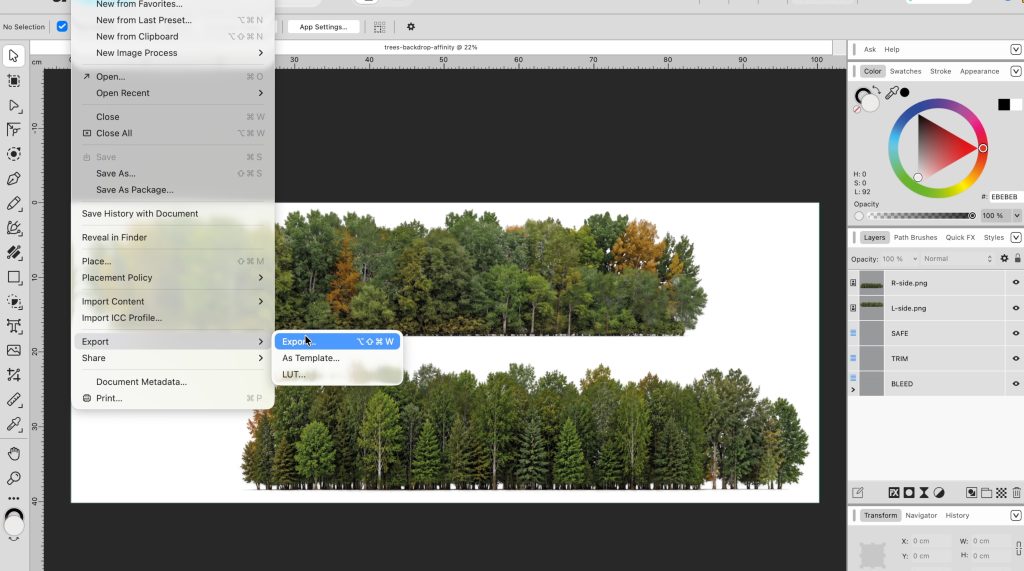Screen dimensions: 1024x571
Task: Open the Transform panel options dropdown
Action: click(1016, 515)
